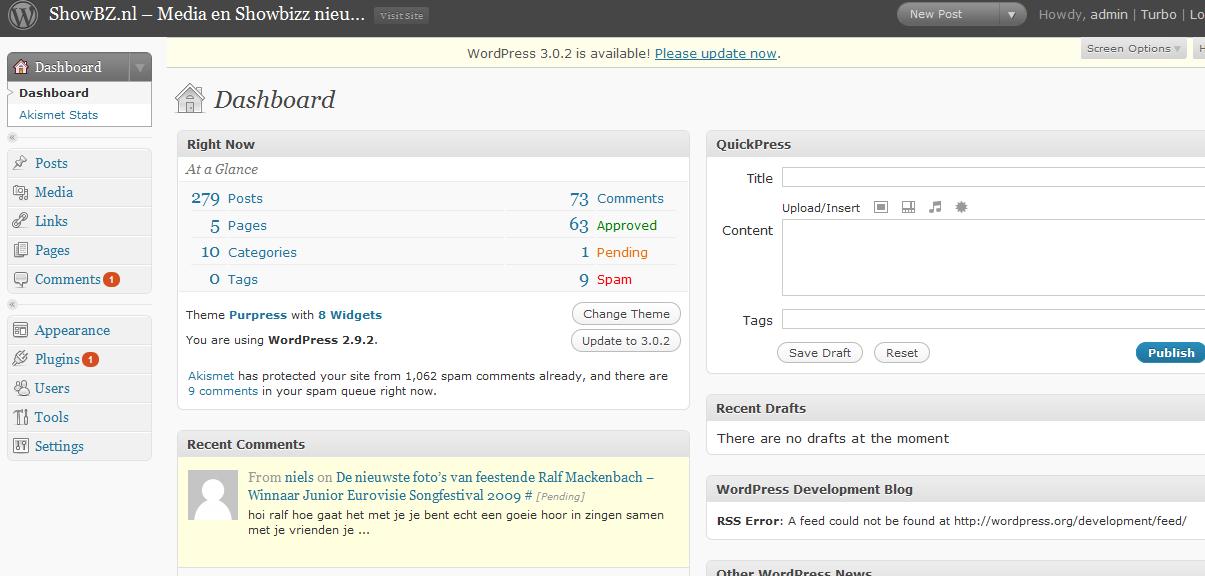This screenshot has width=1205, height=576.
Task: Open the 9 Spam comments link
Action: coord(605,279)
